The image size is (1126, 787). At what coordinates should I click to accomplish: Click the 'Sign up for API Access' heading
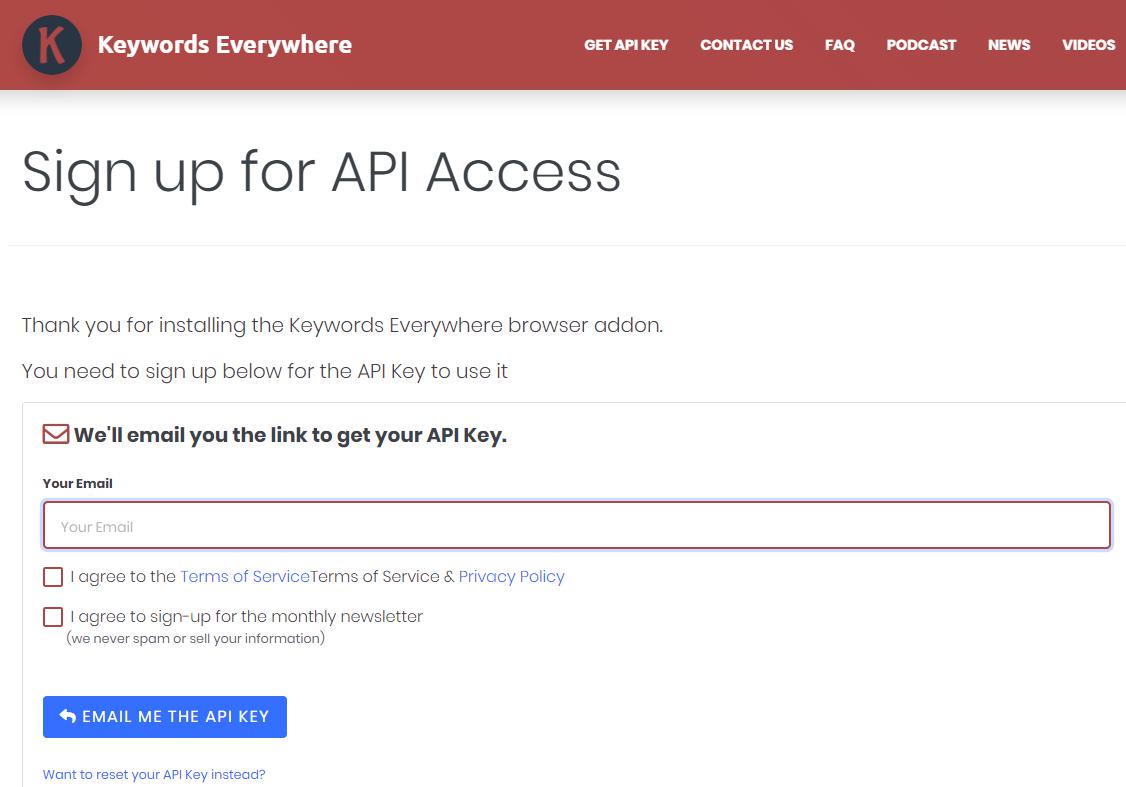tap(321, 172)
